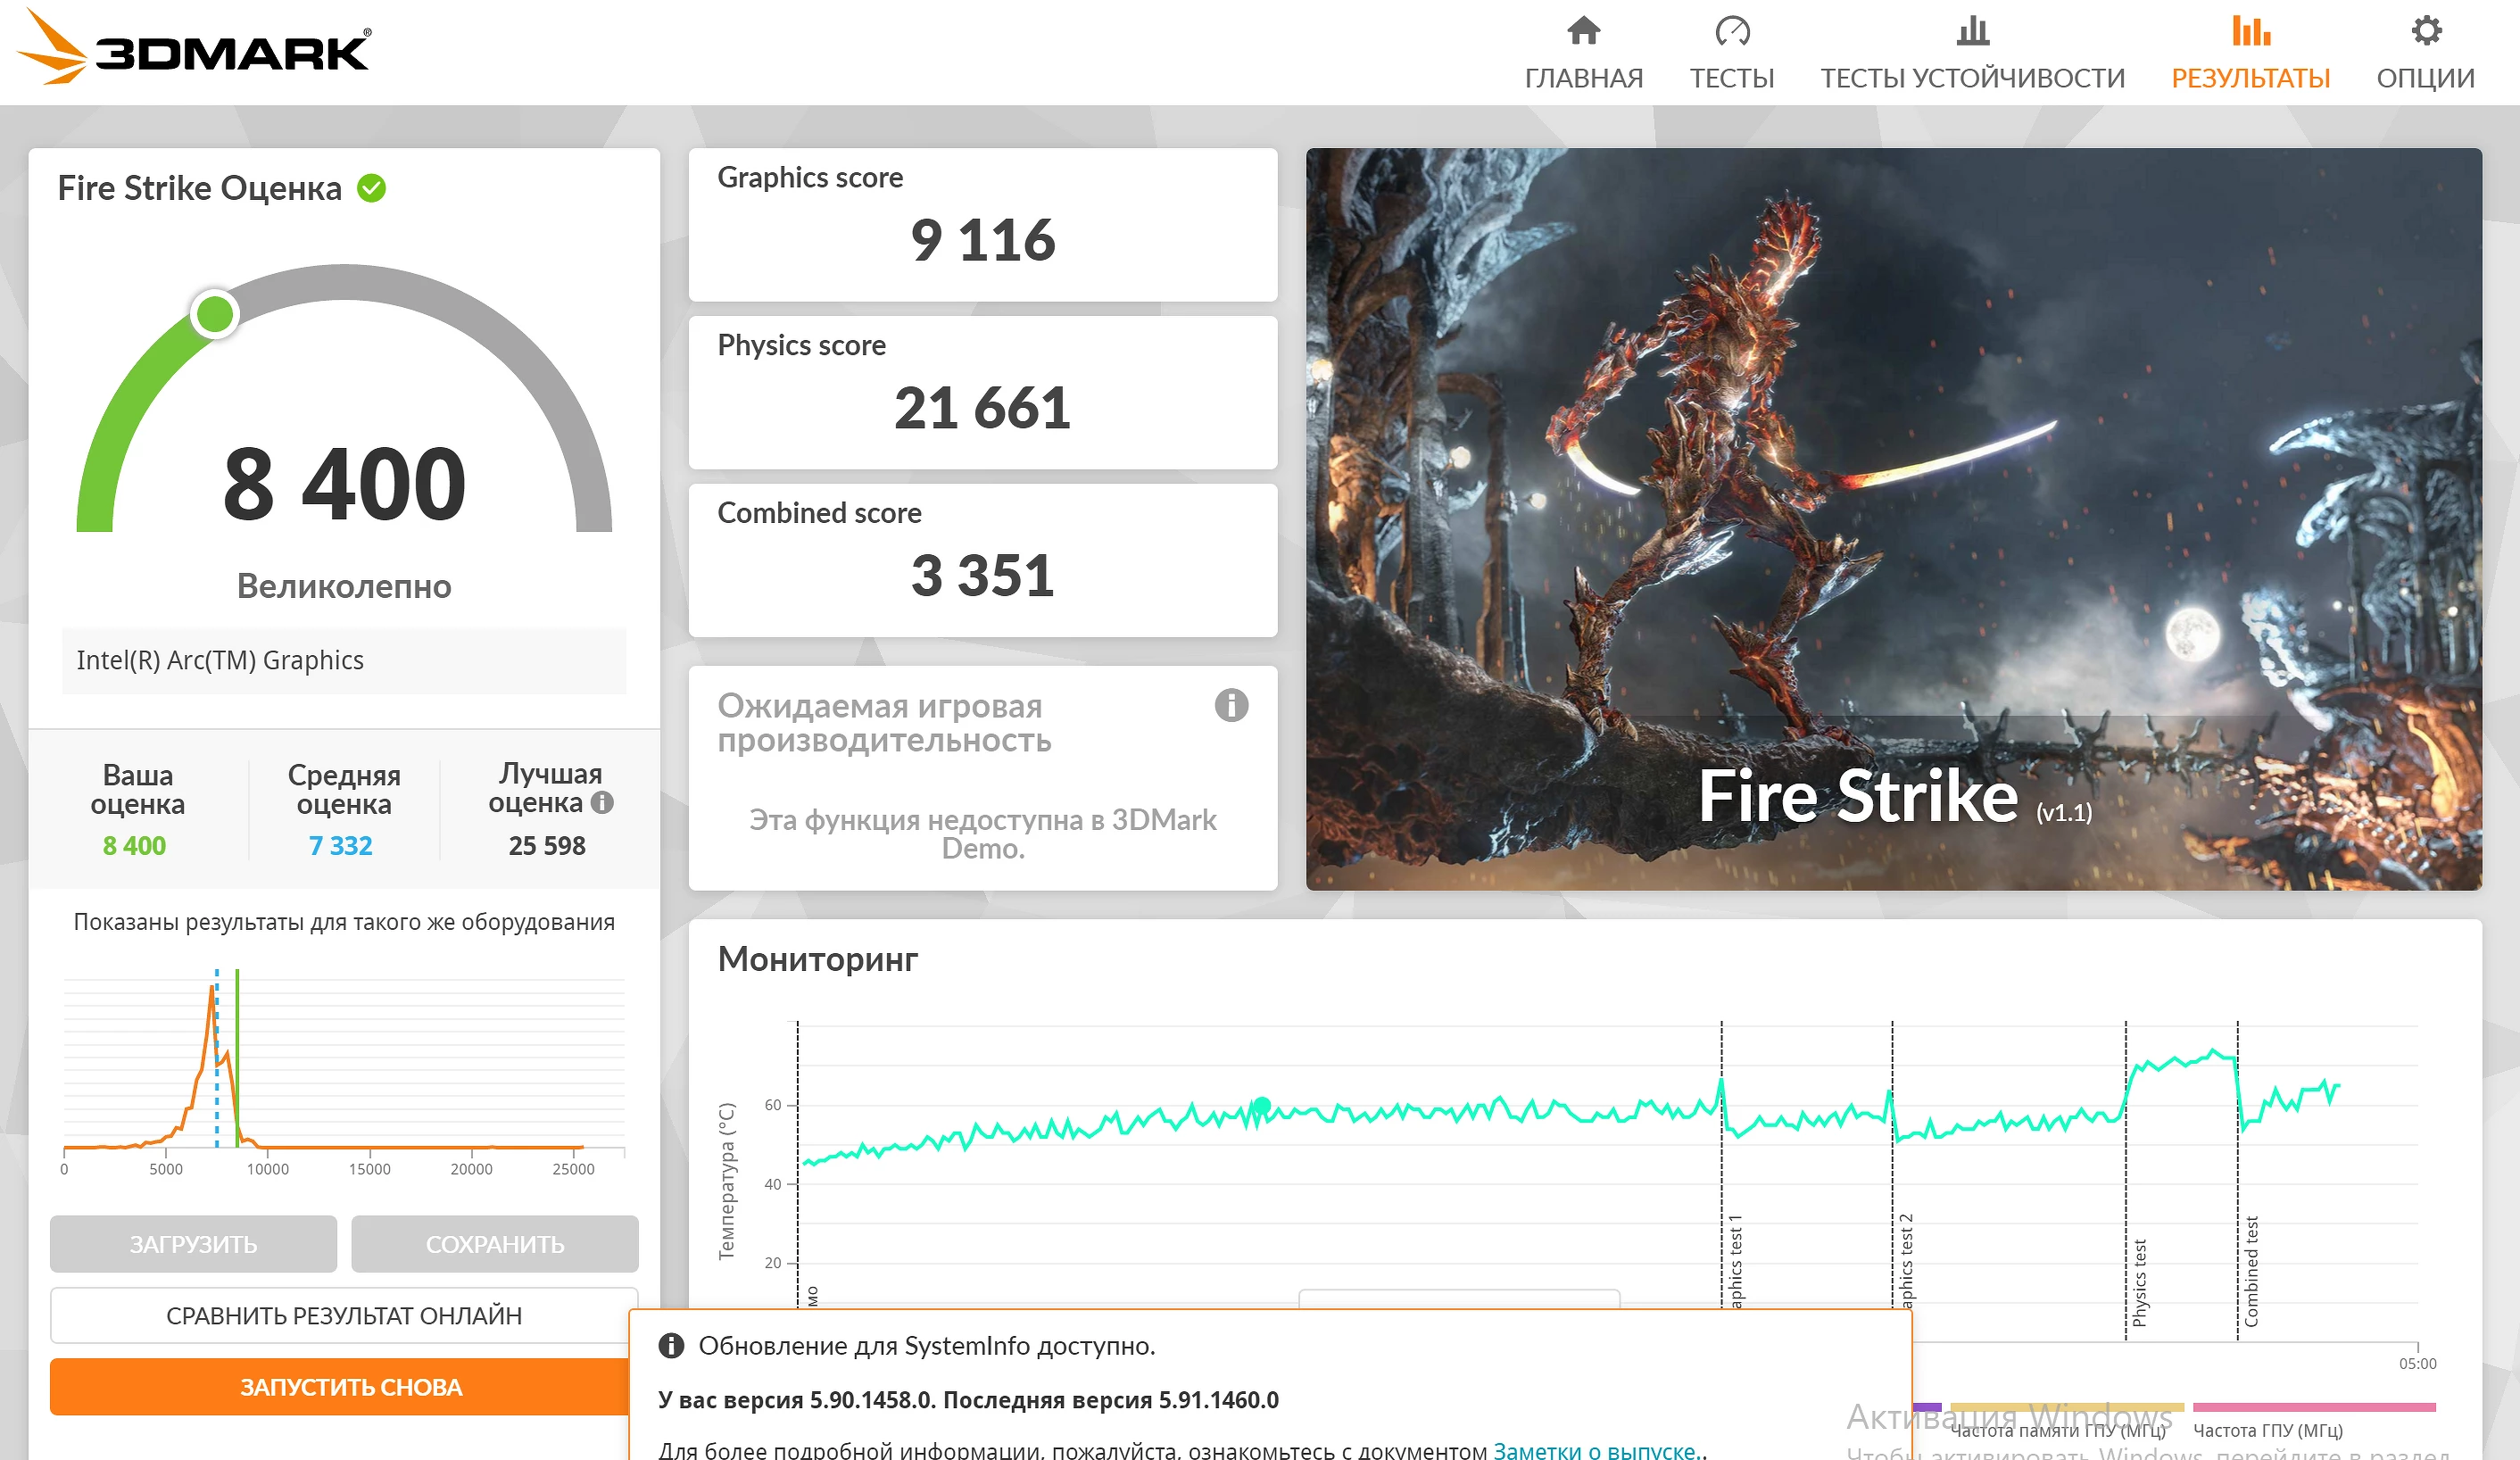2520x1460 pixels.
Task: Open info for Ожидаемая игровая производительность
Action: point(1231,705)
